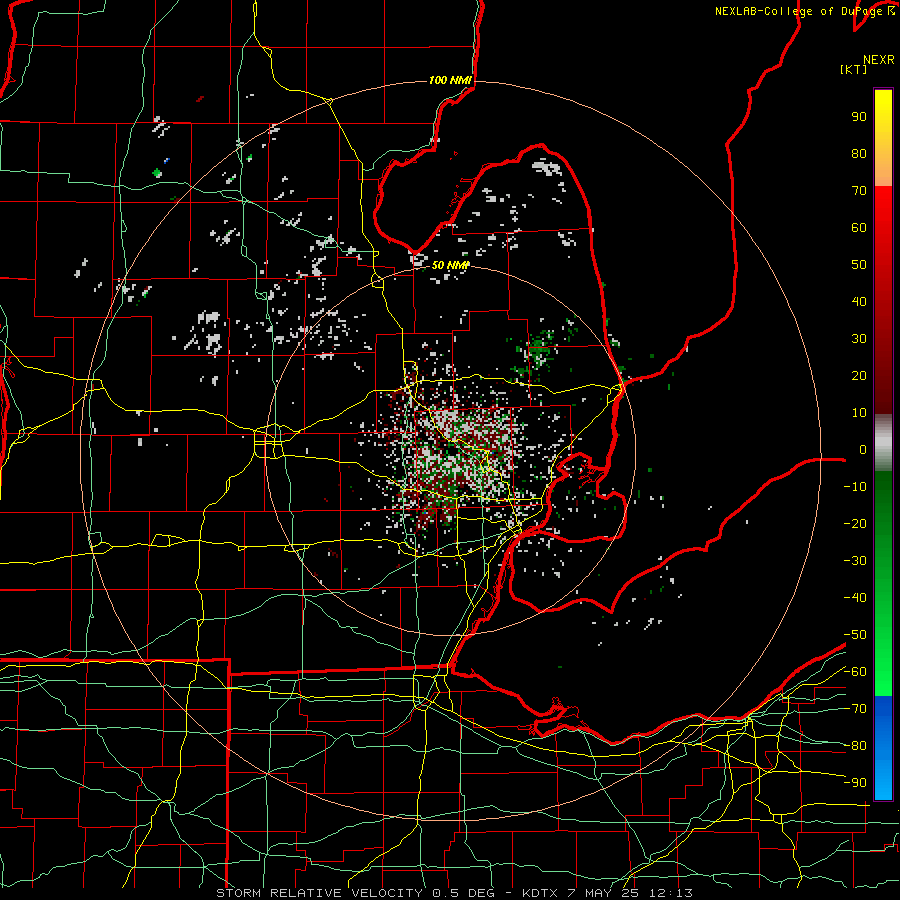Screen dimensions: 900x900
Task: Click the dark red band near 20 knots
Action: [x=883, y=376]
